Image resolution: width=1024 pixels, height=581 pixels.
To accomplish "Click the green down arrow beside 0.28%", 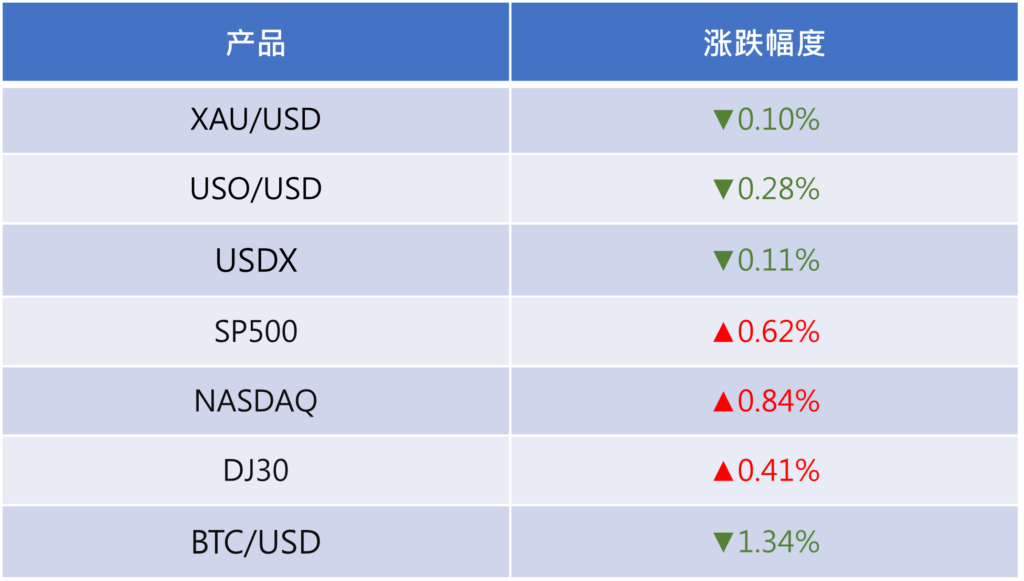I will point(724,189).
